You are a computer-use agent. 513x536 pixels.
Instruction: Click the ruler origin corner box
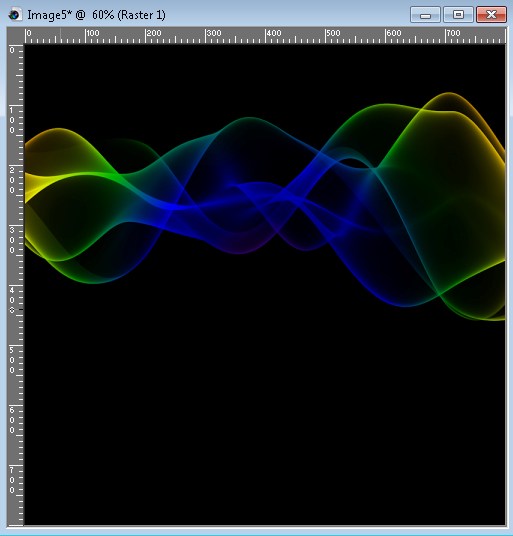click(x=15, y=36)
